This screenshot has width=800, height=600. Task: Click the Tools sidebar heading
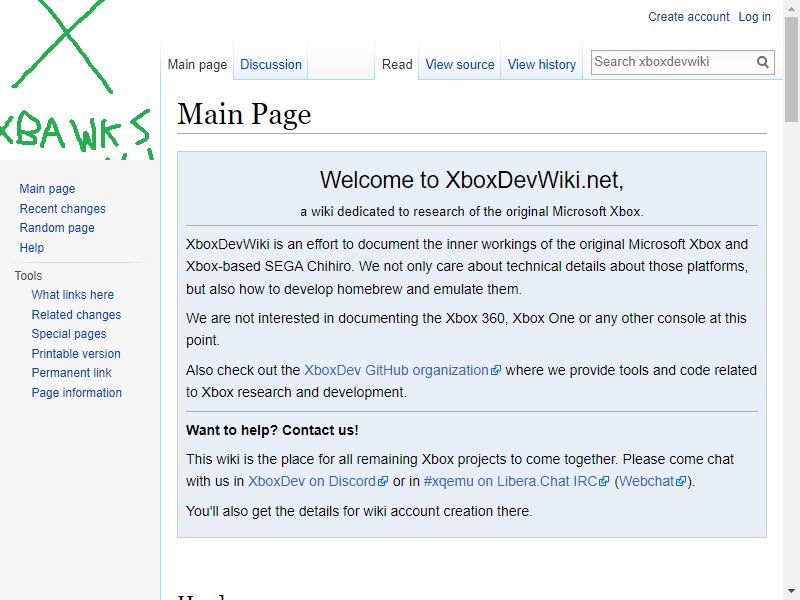coord(28,276)
